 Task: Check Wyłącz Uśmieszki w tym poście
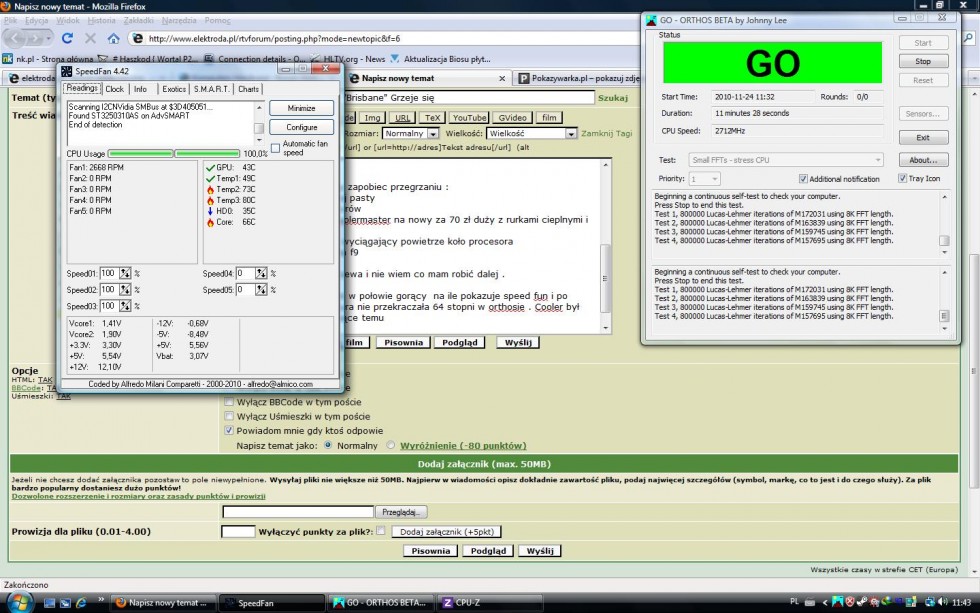point(229,416)
